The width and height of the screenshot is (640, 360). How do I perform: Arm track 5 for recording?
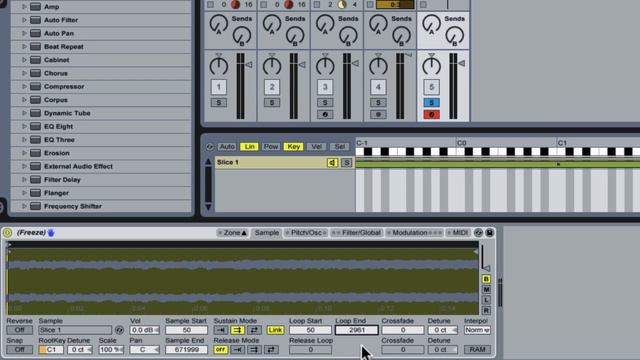point(431,115)
